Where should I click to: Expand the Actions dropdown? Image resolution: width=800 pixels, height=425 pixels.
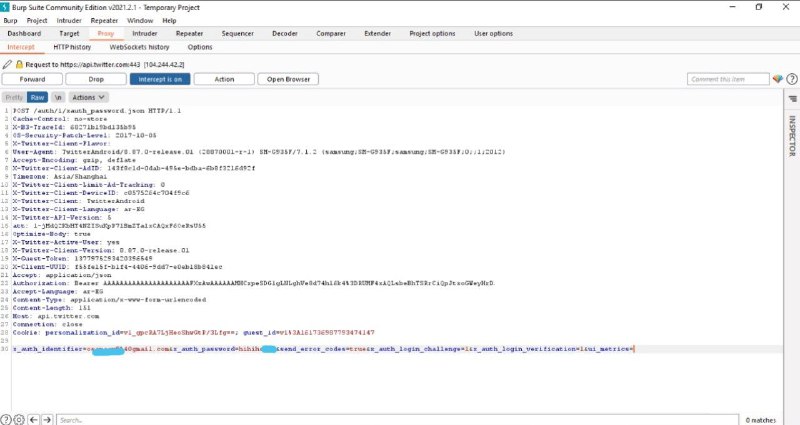coord(88,97)
